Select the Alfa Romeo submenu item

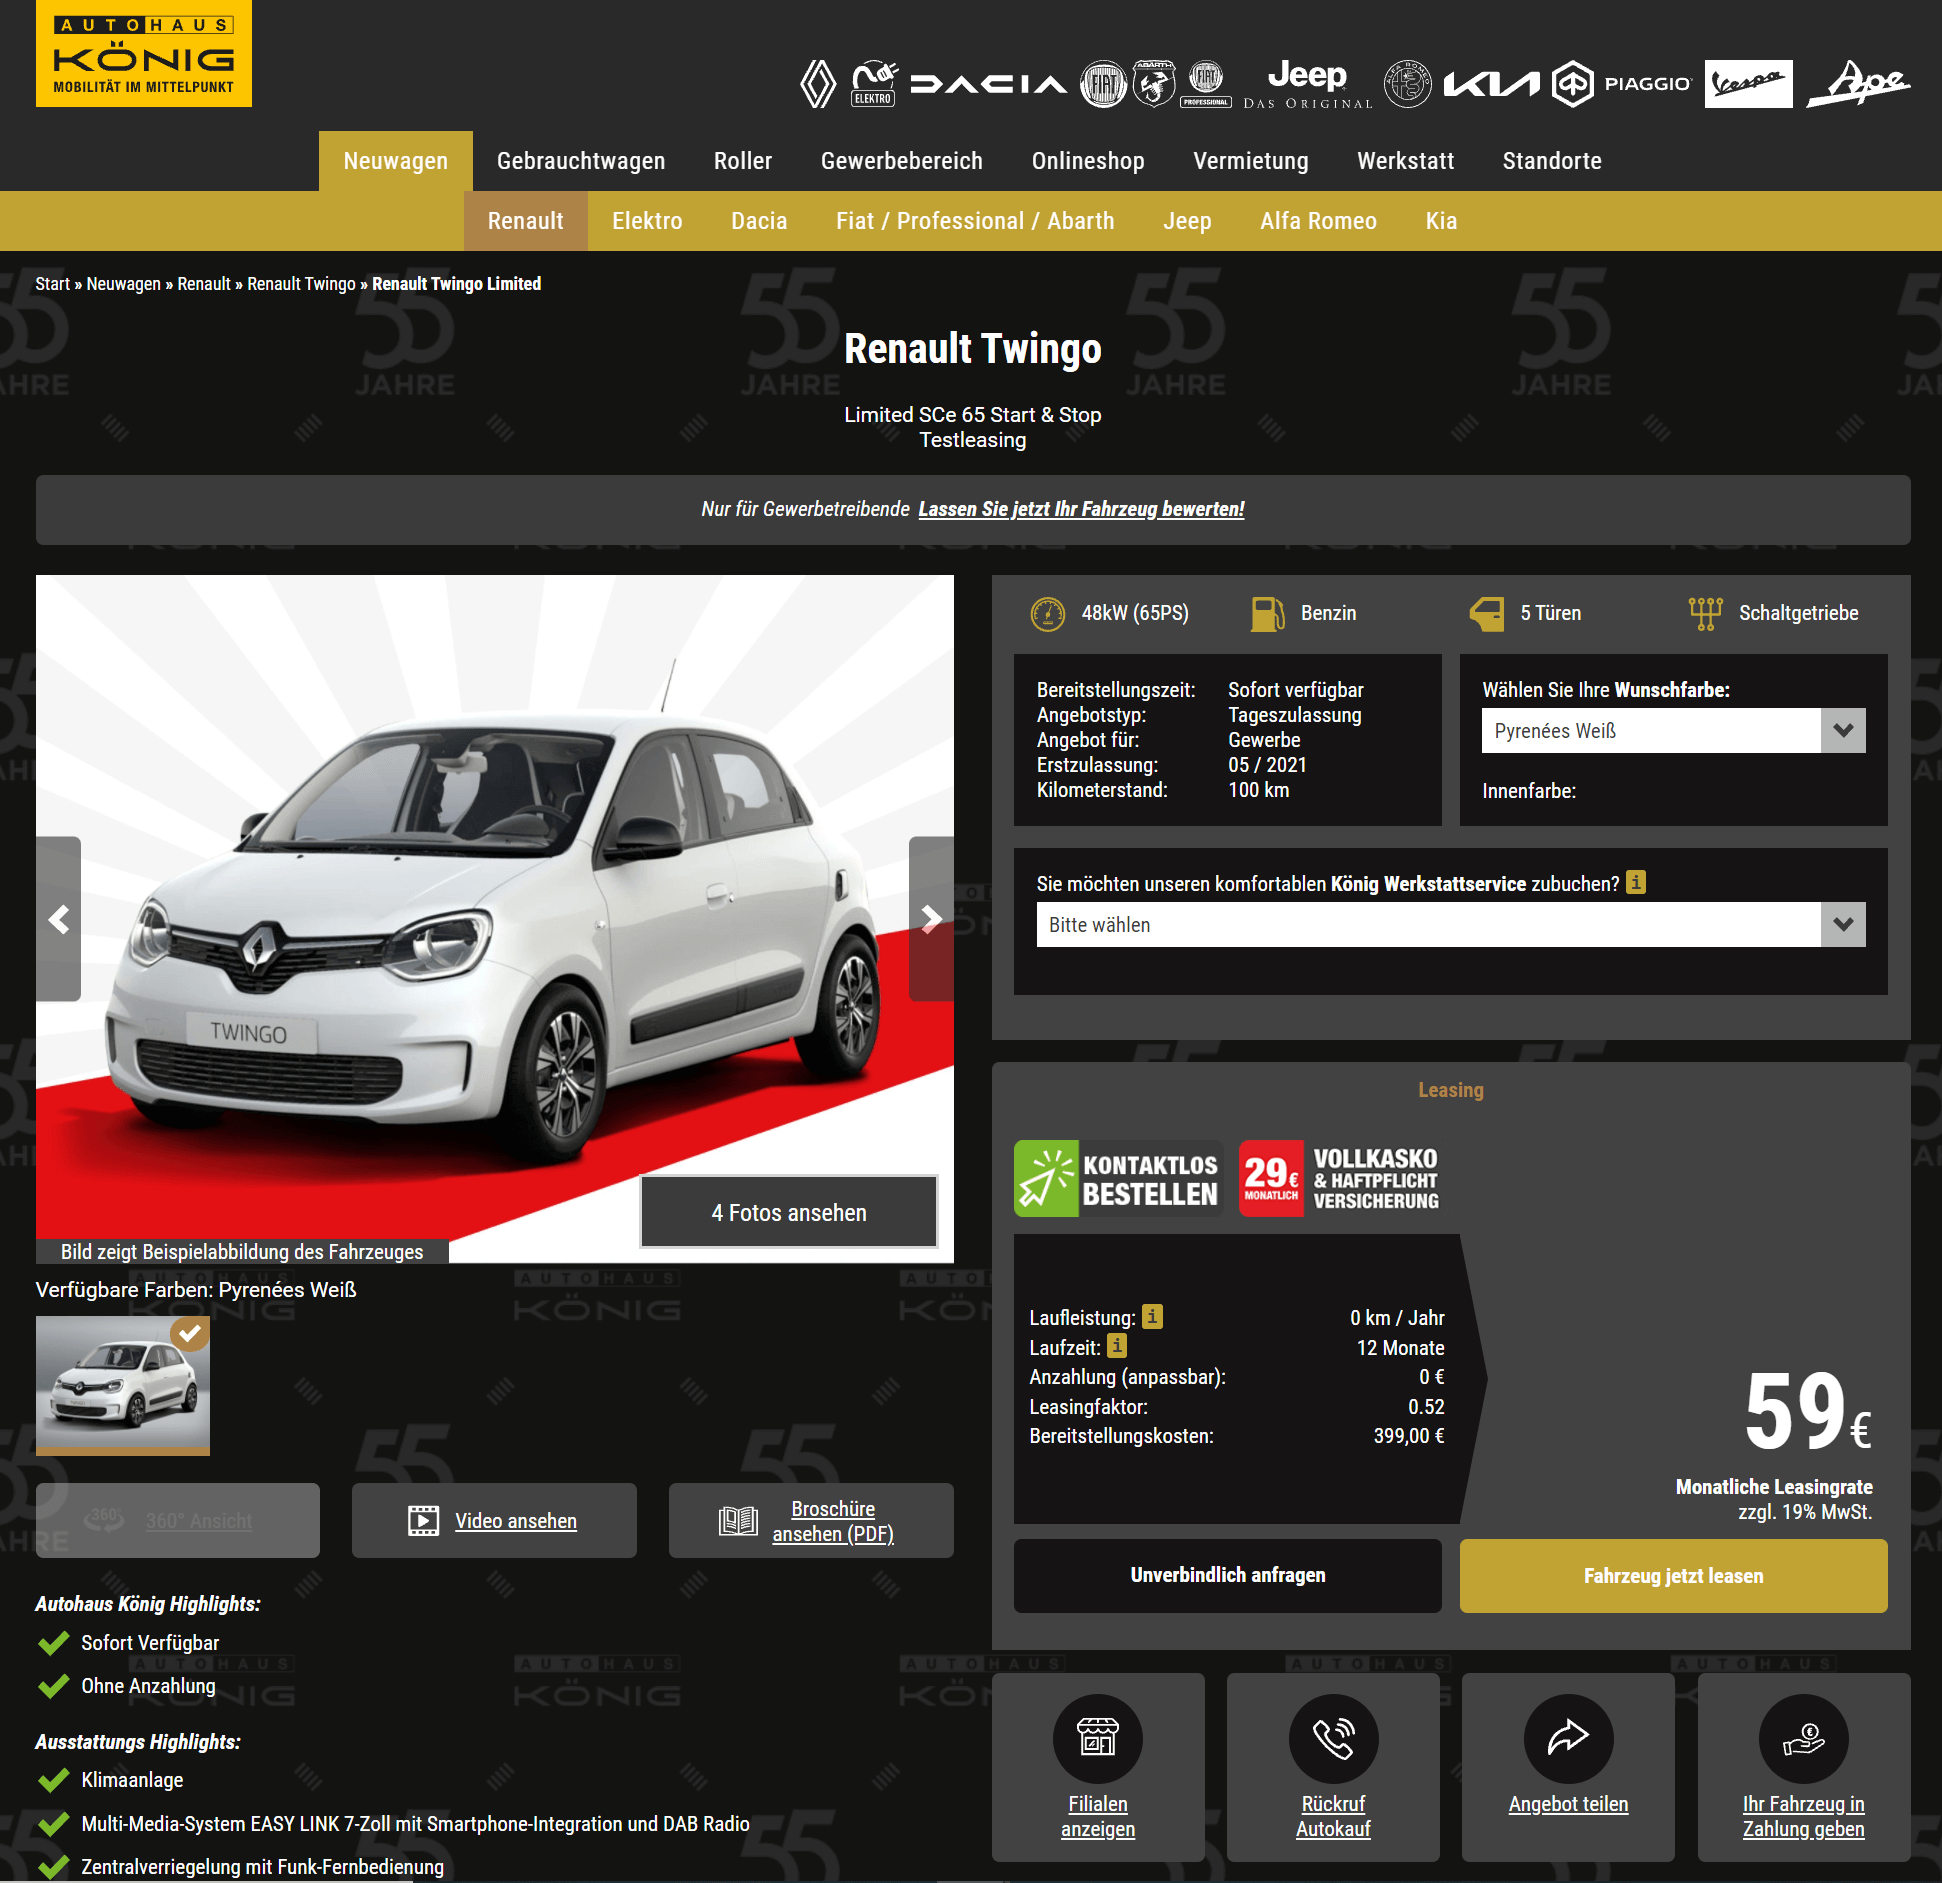1318,221
